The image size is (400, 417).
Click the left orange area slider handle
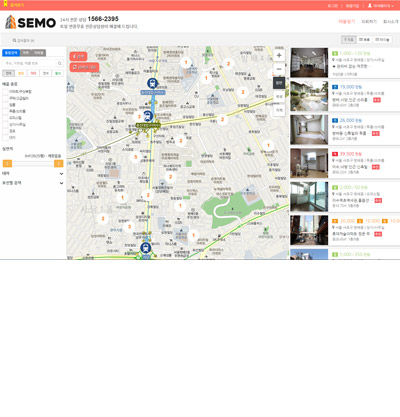(7, 163)
